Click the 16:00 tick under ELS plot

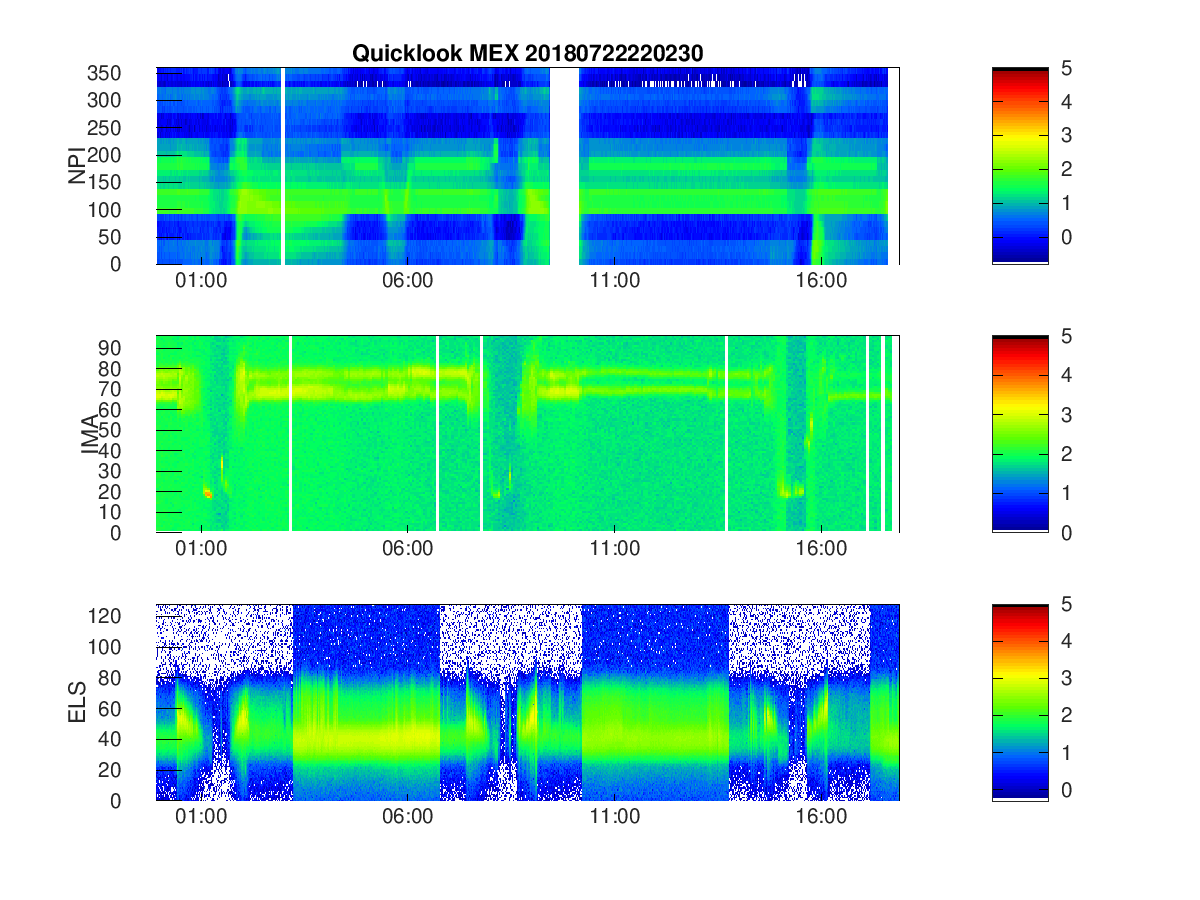click(821, 817)
